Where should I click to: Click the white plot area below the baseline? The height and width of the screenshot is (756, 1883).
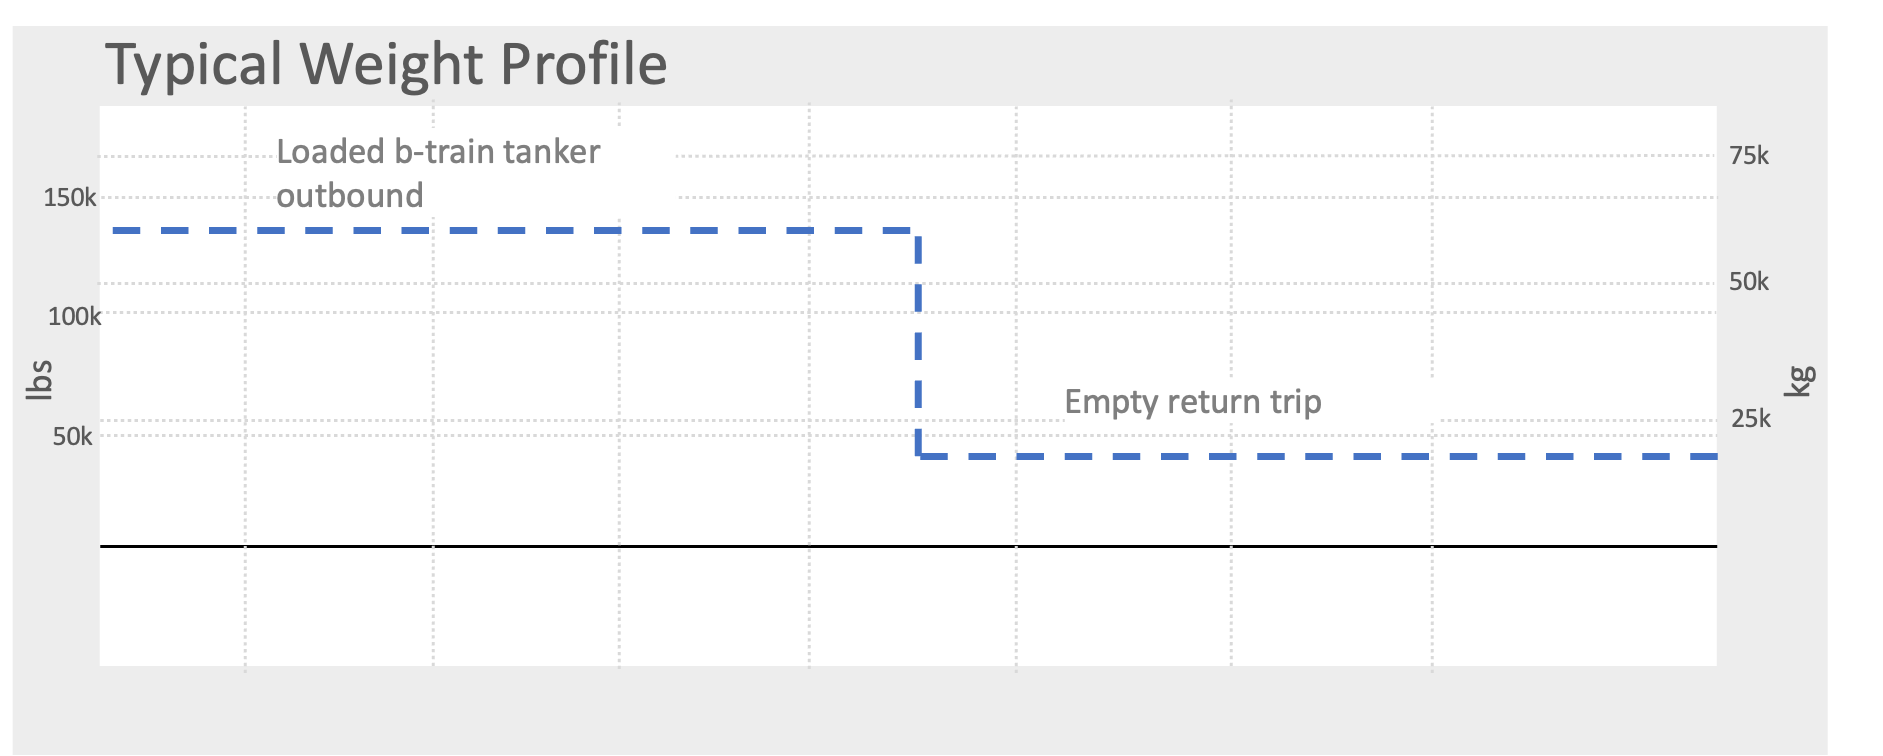click(908, 608)
